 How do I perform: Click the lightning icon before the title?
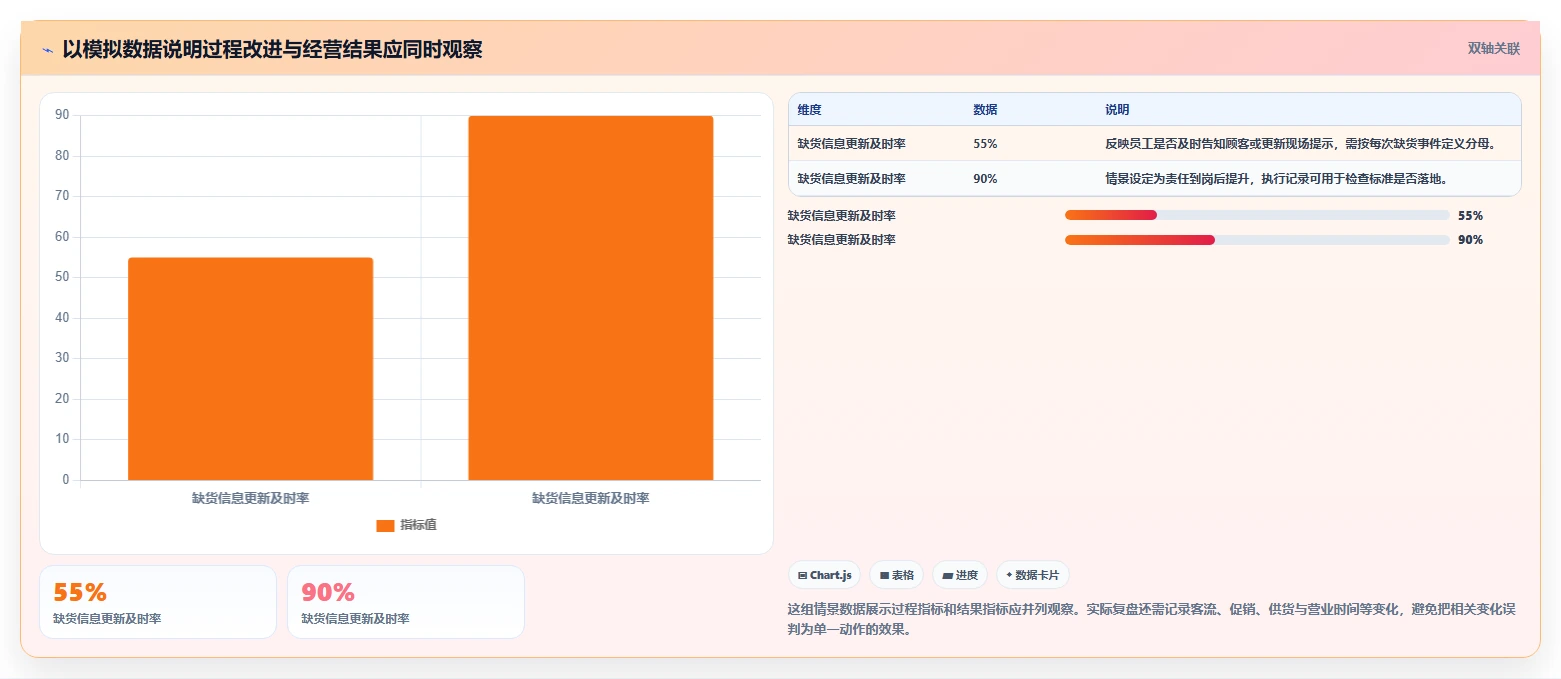click(x=47, y=50)
